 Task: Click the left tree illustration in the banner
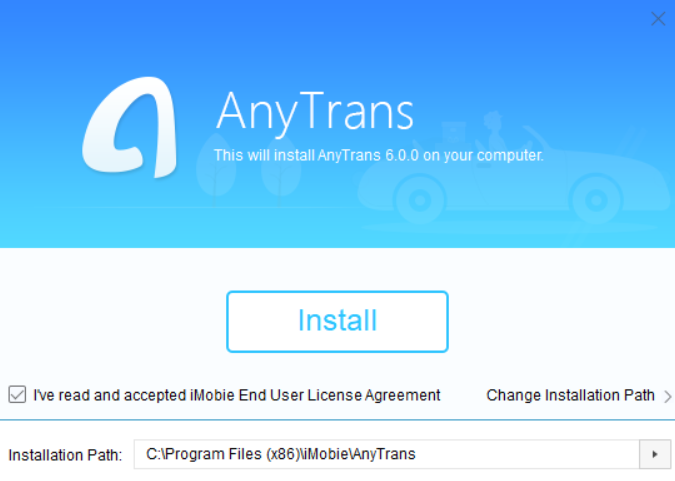(x=216, y=169)
